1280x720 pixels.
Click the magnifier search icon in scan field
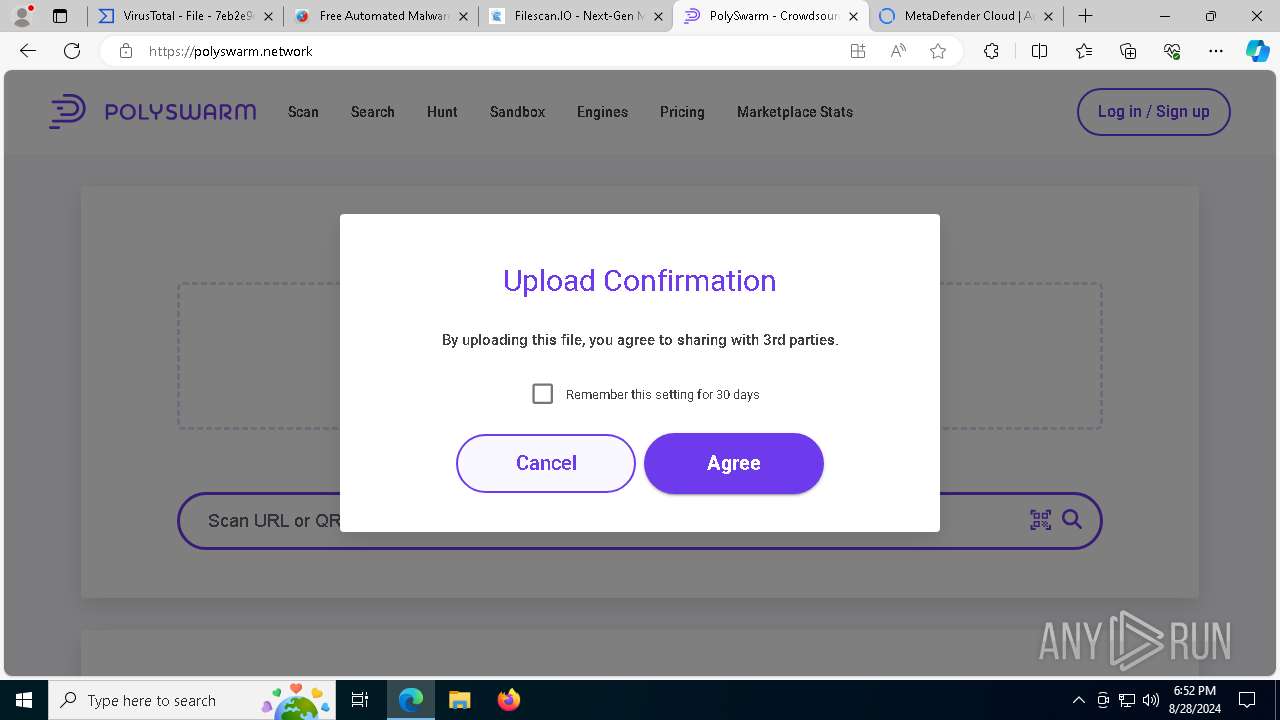point(1072,520)
